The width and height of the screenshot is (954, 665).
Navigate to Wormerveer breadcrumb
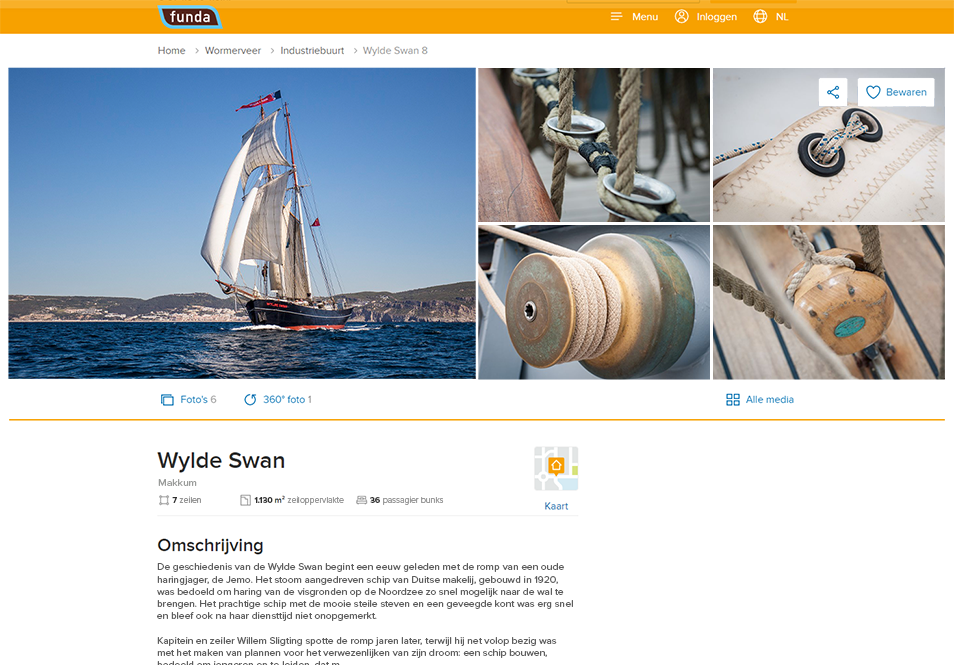point(232,50)
